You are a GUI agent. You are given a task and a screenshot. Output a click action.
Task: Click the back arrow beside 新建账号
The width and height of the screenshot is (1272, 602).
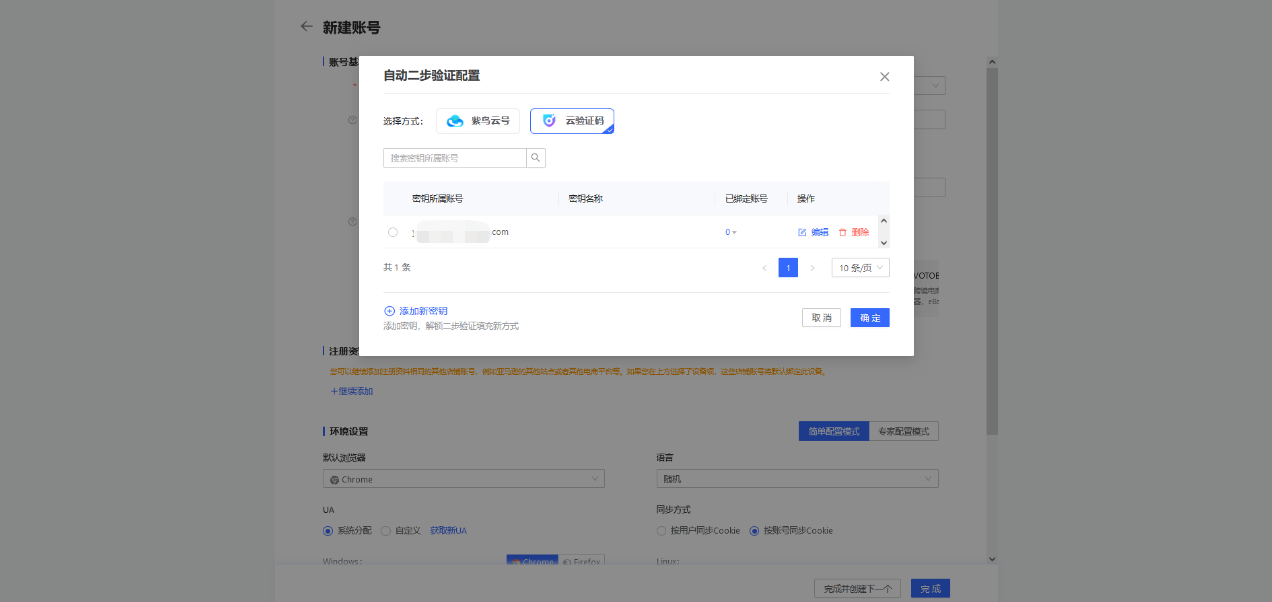pos(306,26)
